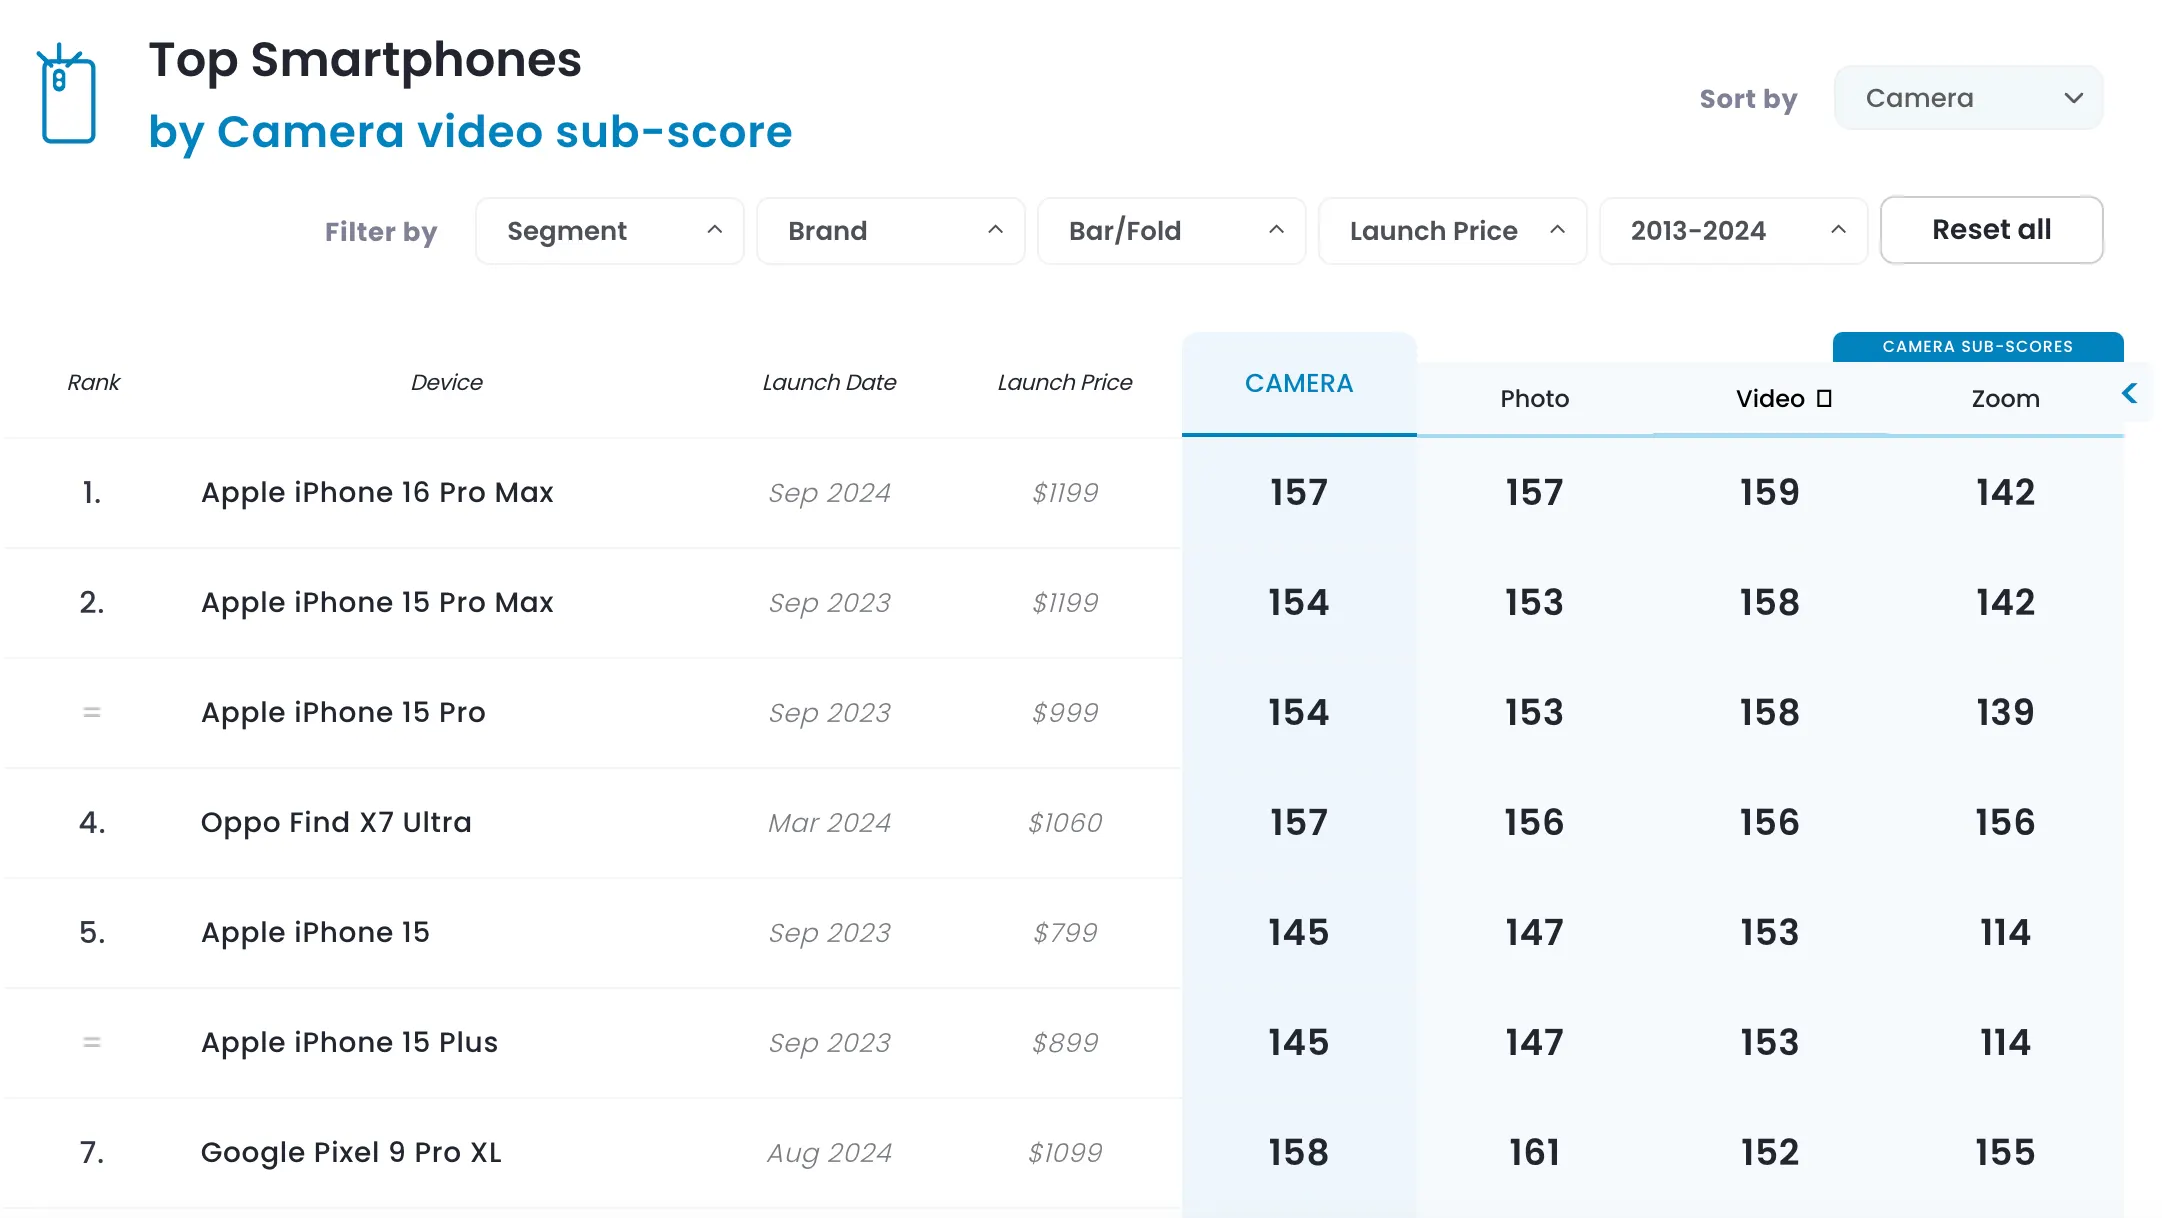Screen dimensions: 2162x1218
Task: Sort by the Zoom sub-score column
Action: point(2004,399)
